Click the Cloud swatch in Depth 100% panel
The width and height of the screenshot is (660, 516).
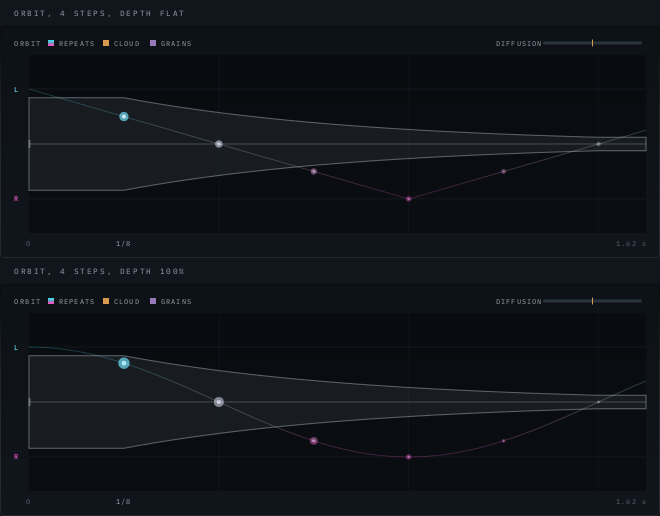(106, 301)
